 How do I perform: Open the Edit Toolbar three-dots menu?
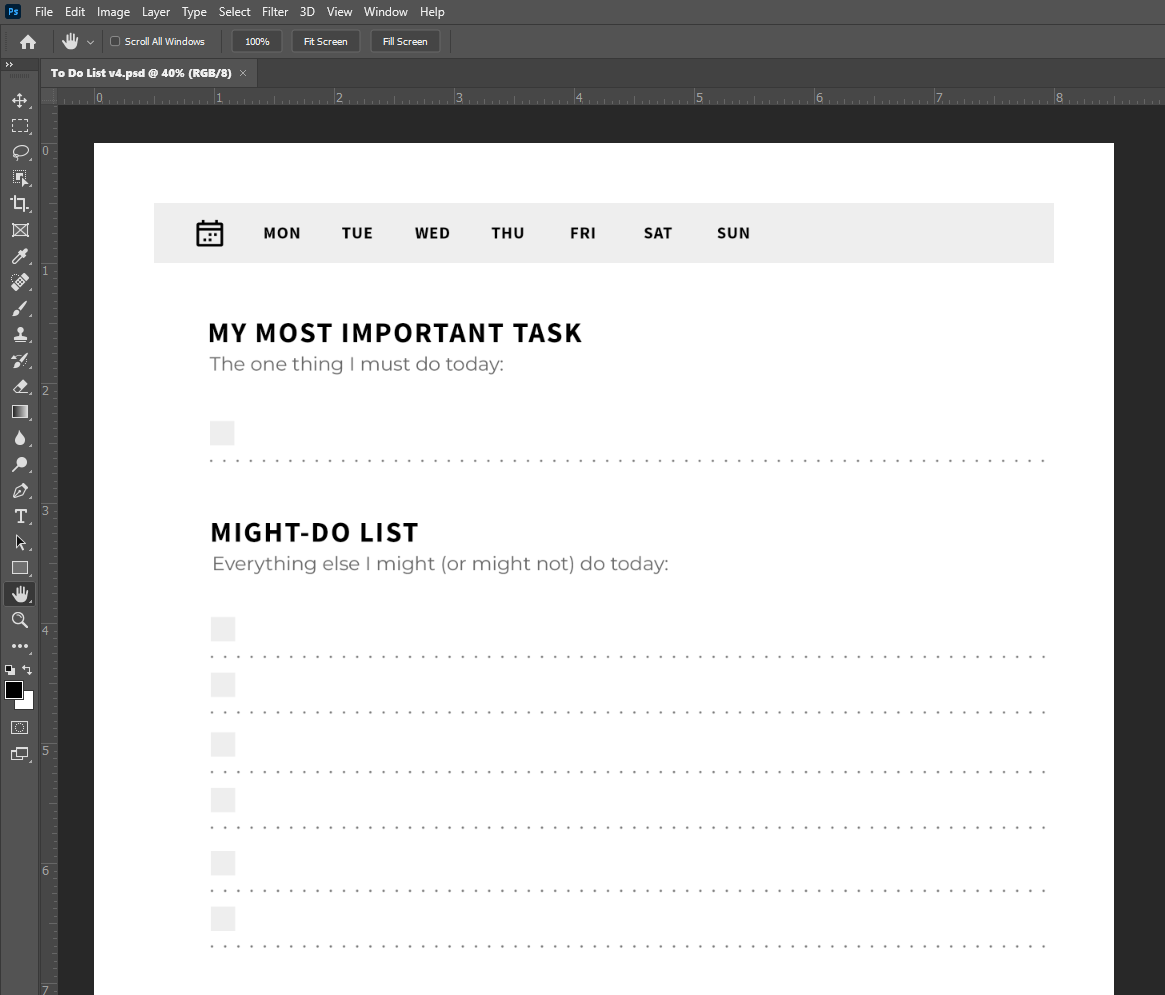[19, 646]
